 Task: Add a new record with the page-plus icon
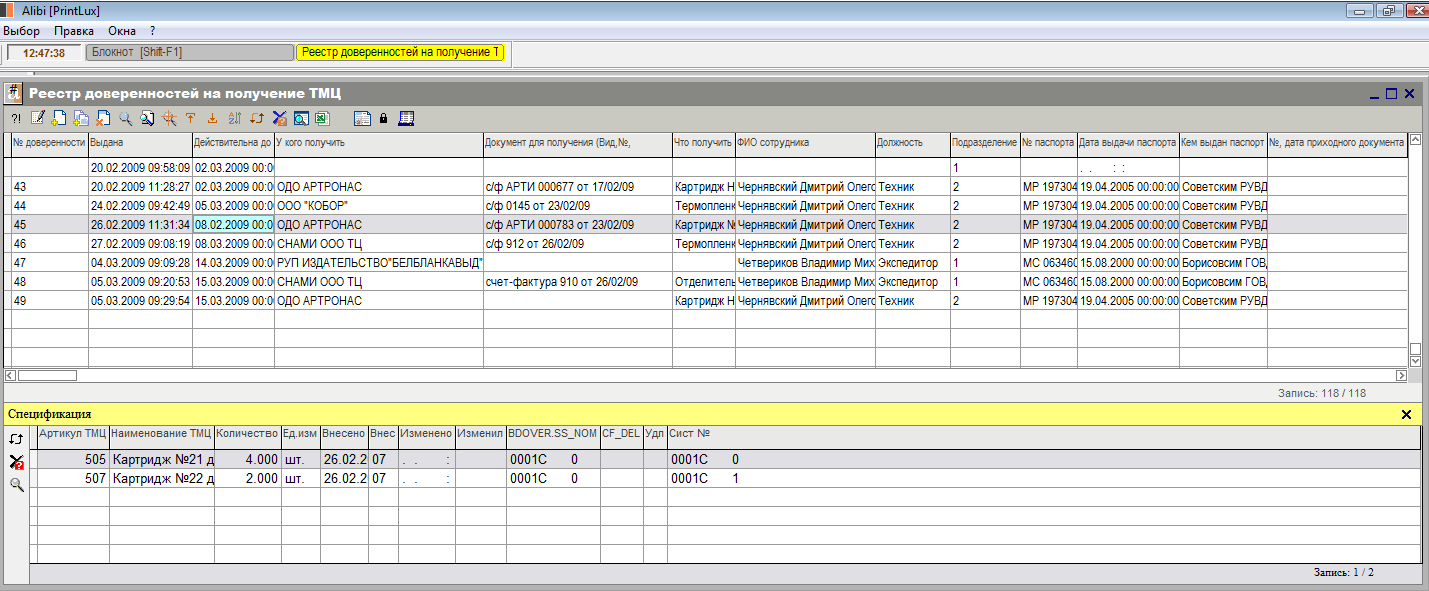[59, 119]
